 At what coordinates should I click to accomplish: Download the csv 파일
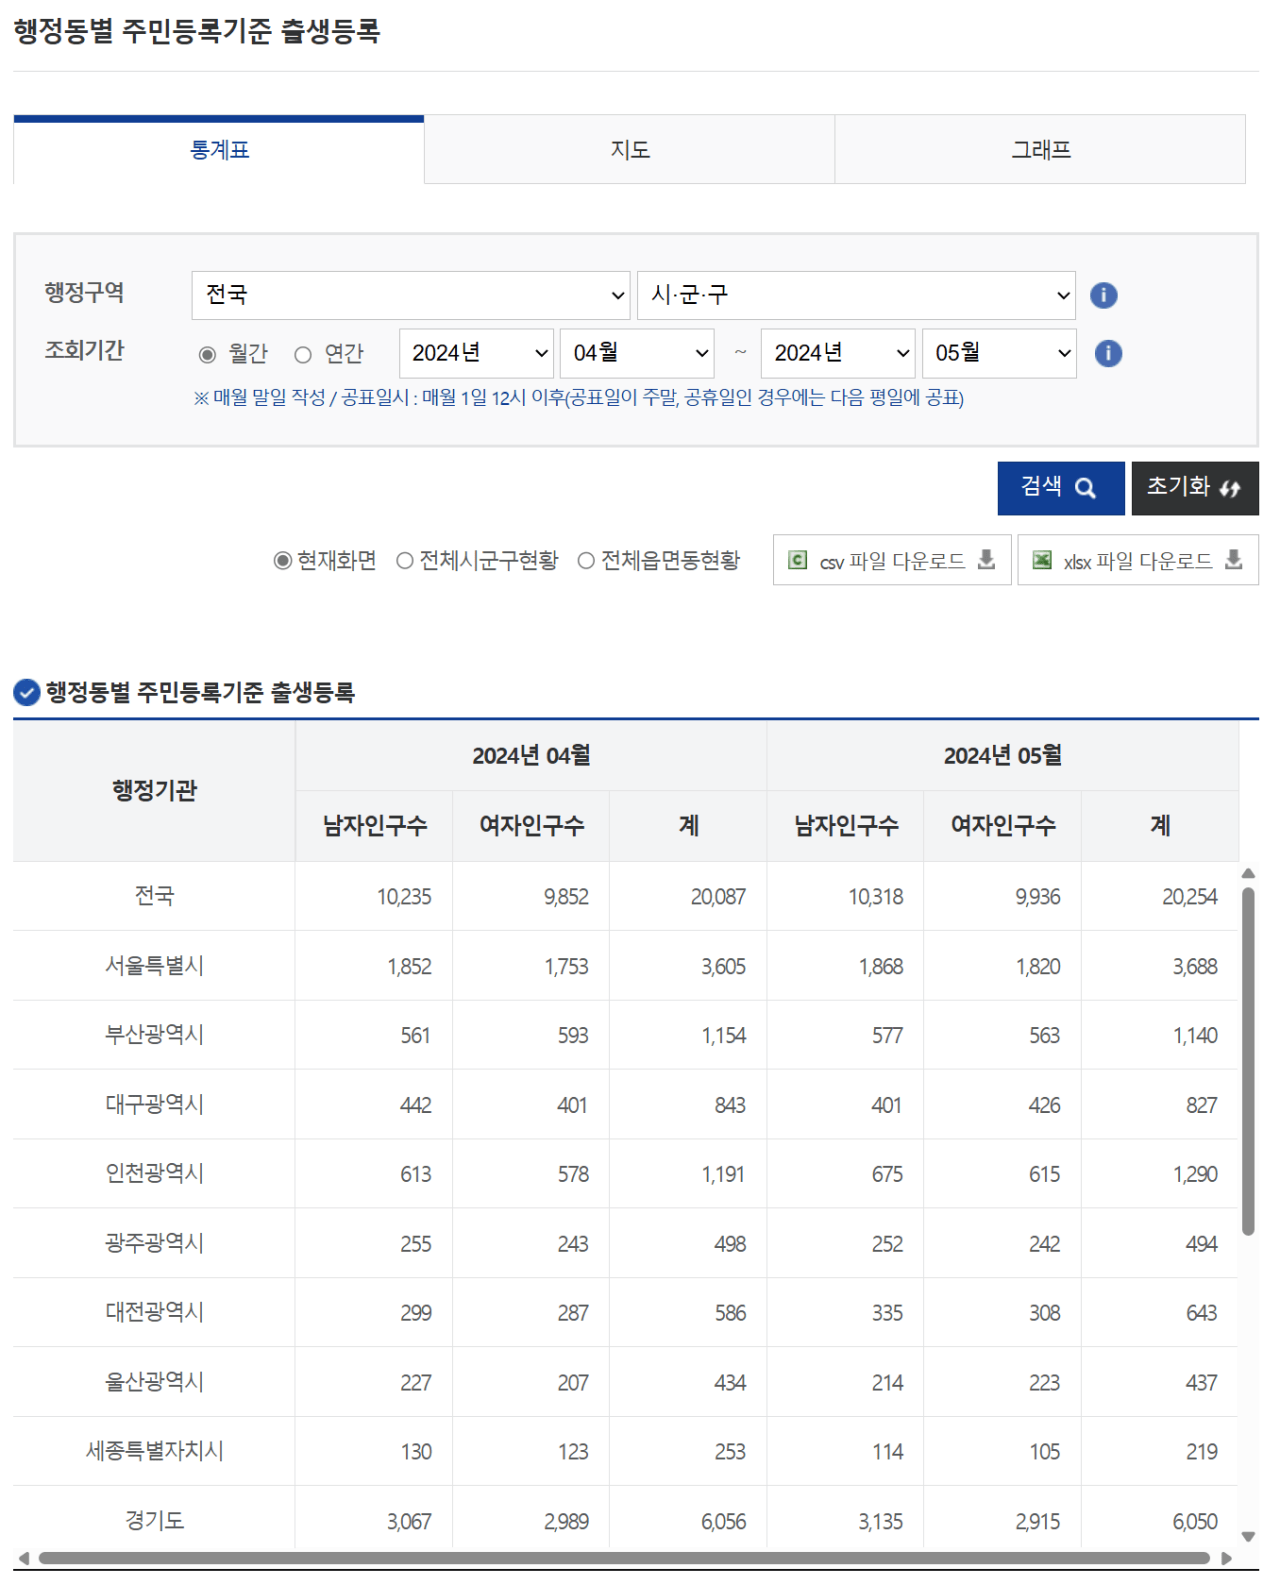(x=892, y=560)
